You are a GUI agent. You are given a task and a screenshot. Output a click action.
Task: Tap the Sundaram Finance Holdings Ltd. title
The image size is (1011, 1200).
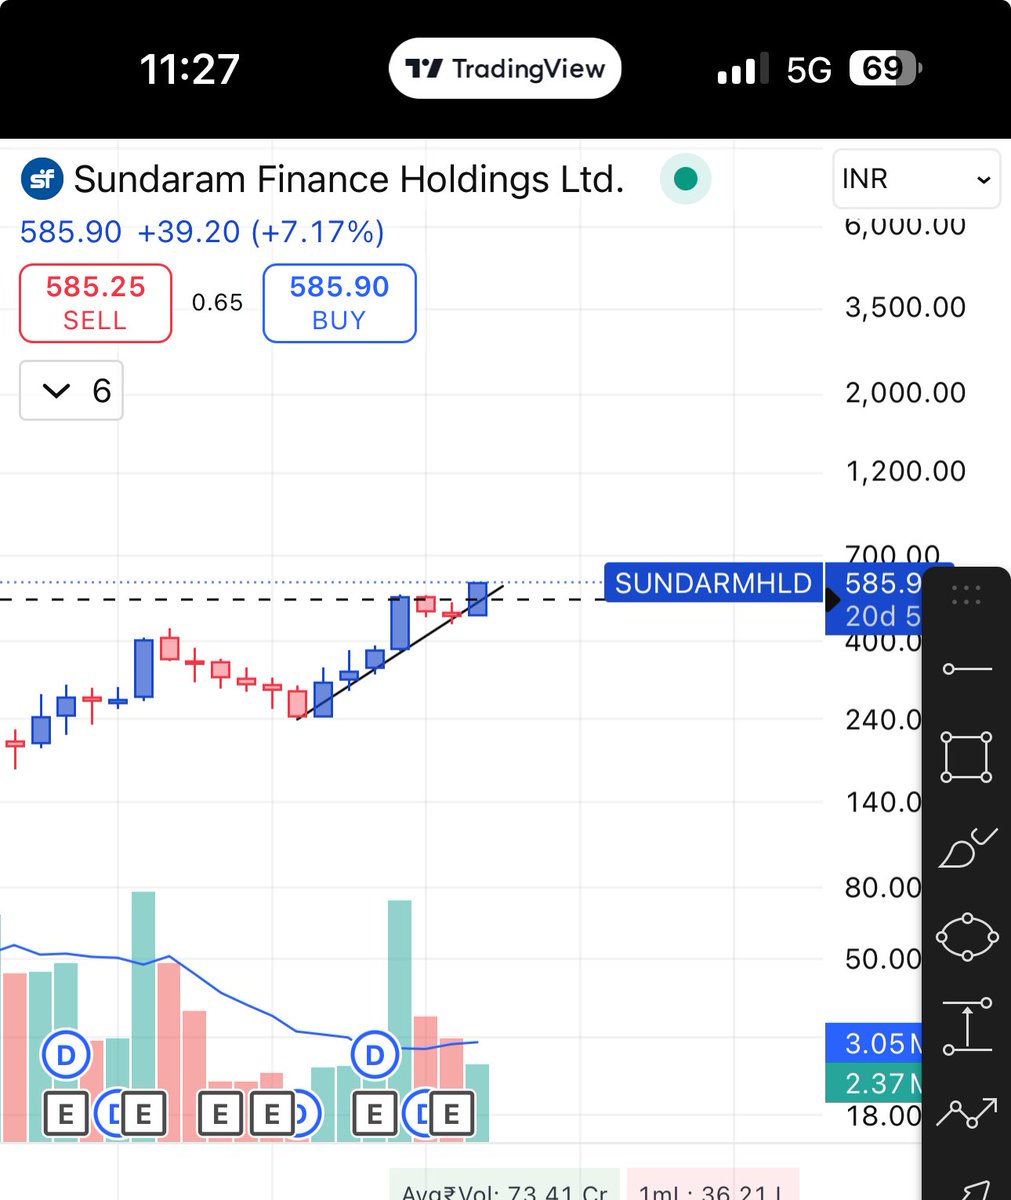click(349, 180)
